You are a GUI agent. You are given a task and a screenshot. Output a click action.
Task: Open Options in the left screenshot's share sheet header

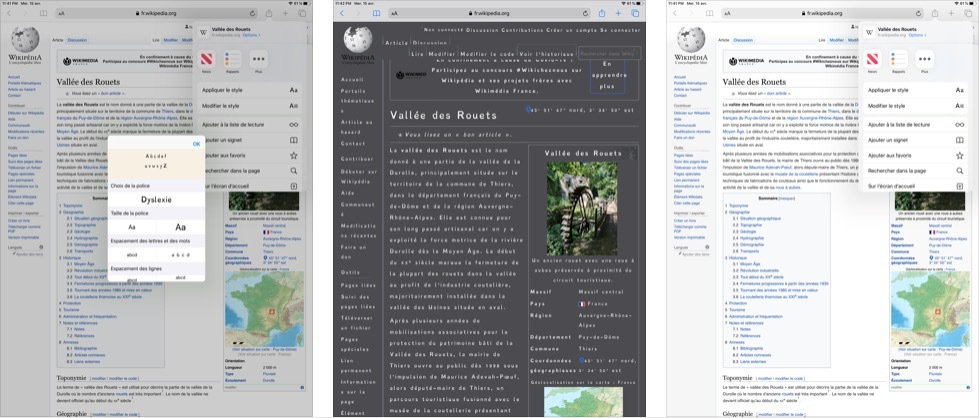tap(251, 35)
